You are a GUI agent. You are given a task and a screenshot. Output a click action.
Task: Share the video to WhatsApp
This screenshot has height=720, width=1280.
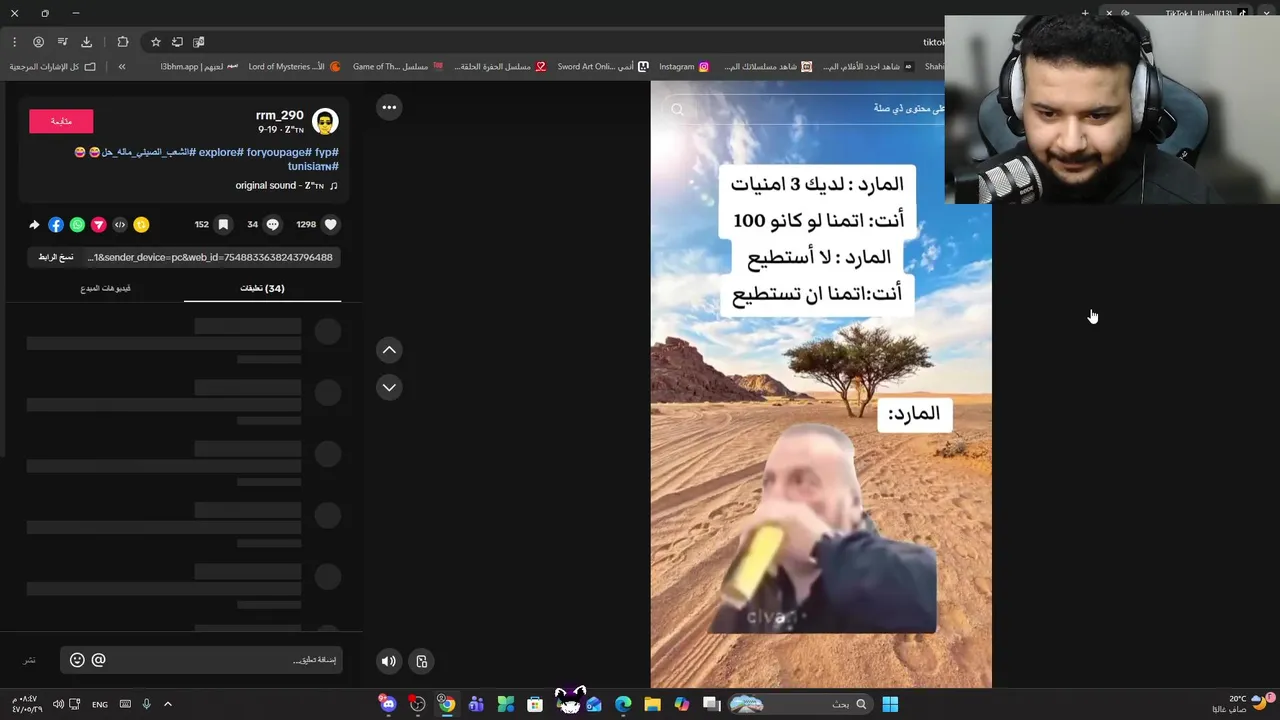(77, 225)
